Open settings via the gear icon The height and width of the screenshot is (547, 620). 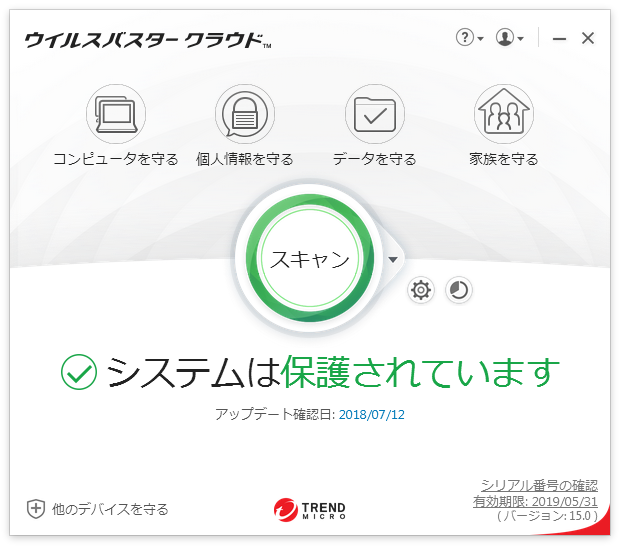coord(421,290)
